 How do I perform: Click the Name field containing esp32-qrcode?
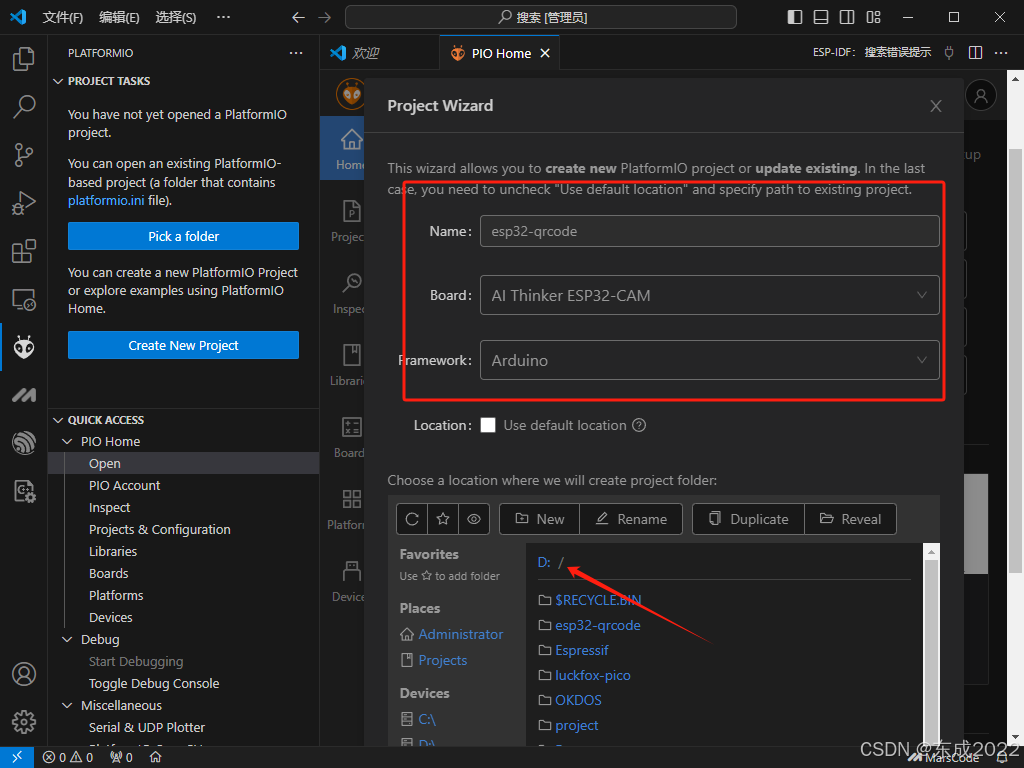(x=709, y=231)
